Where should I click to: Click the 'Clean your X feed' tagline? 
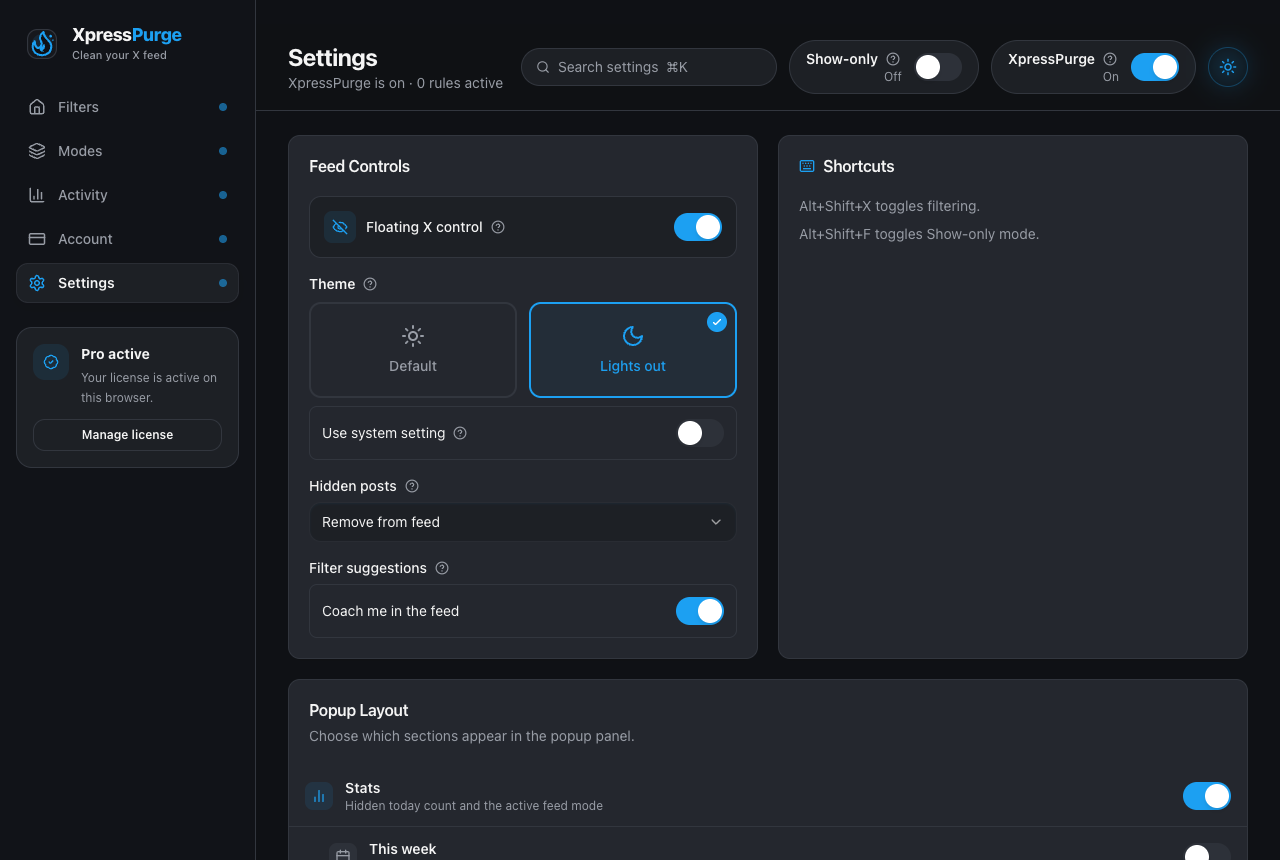pyautogui.click(x=119, y=55)
